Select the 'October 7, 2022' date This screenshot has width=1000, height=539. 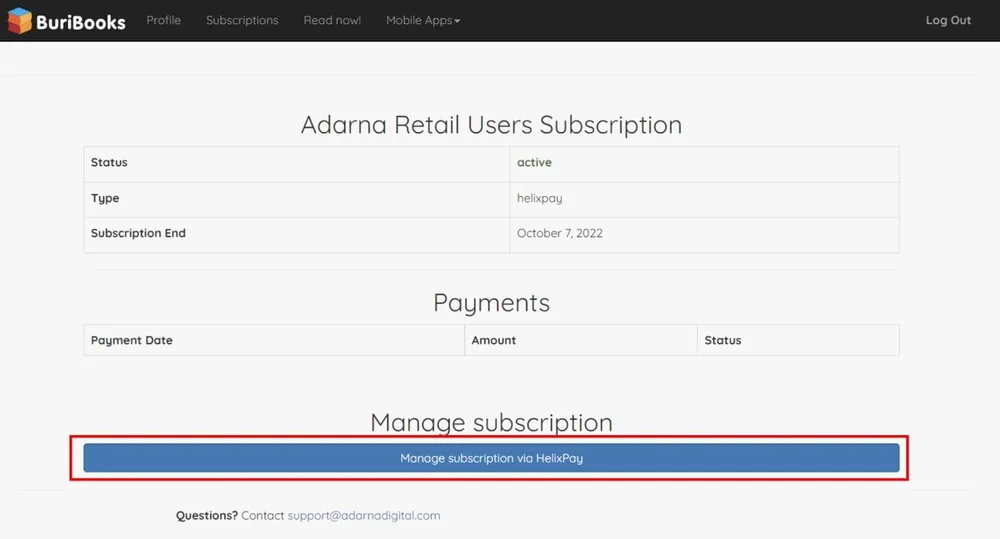[559, 233]
